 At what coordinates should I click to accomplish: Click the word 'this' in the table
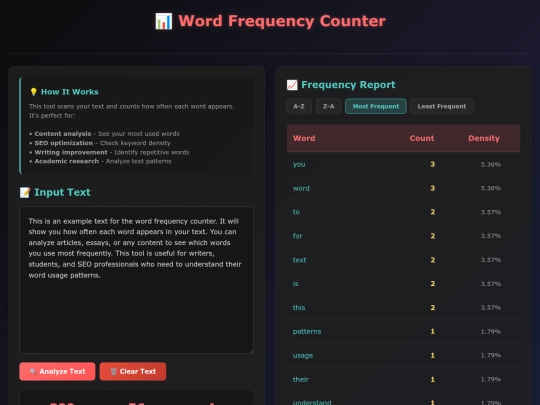299,308
